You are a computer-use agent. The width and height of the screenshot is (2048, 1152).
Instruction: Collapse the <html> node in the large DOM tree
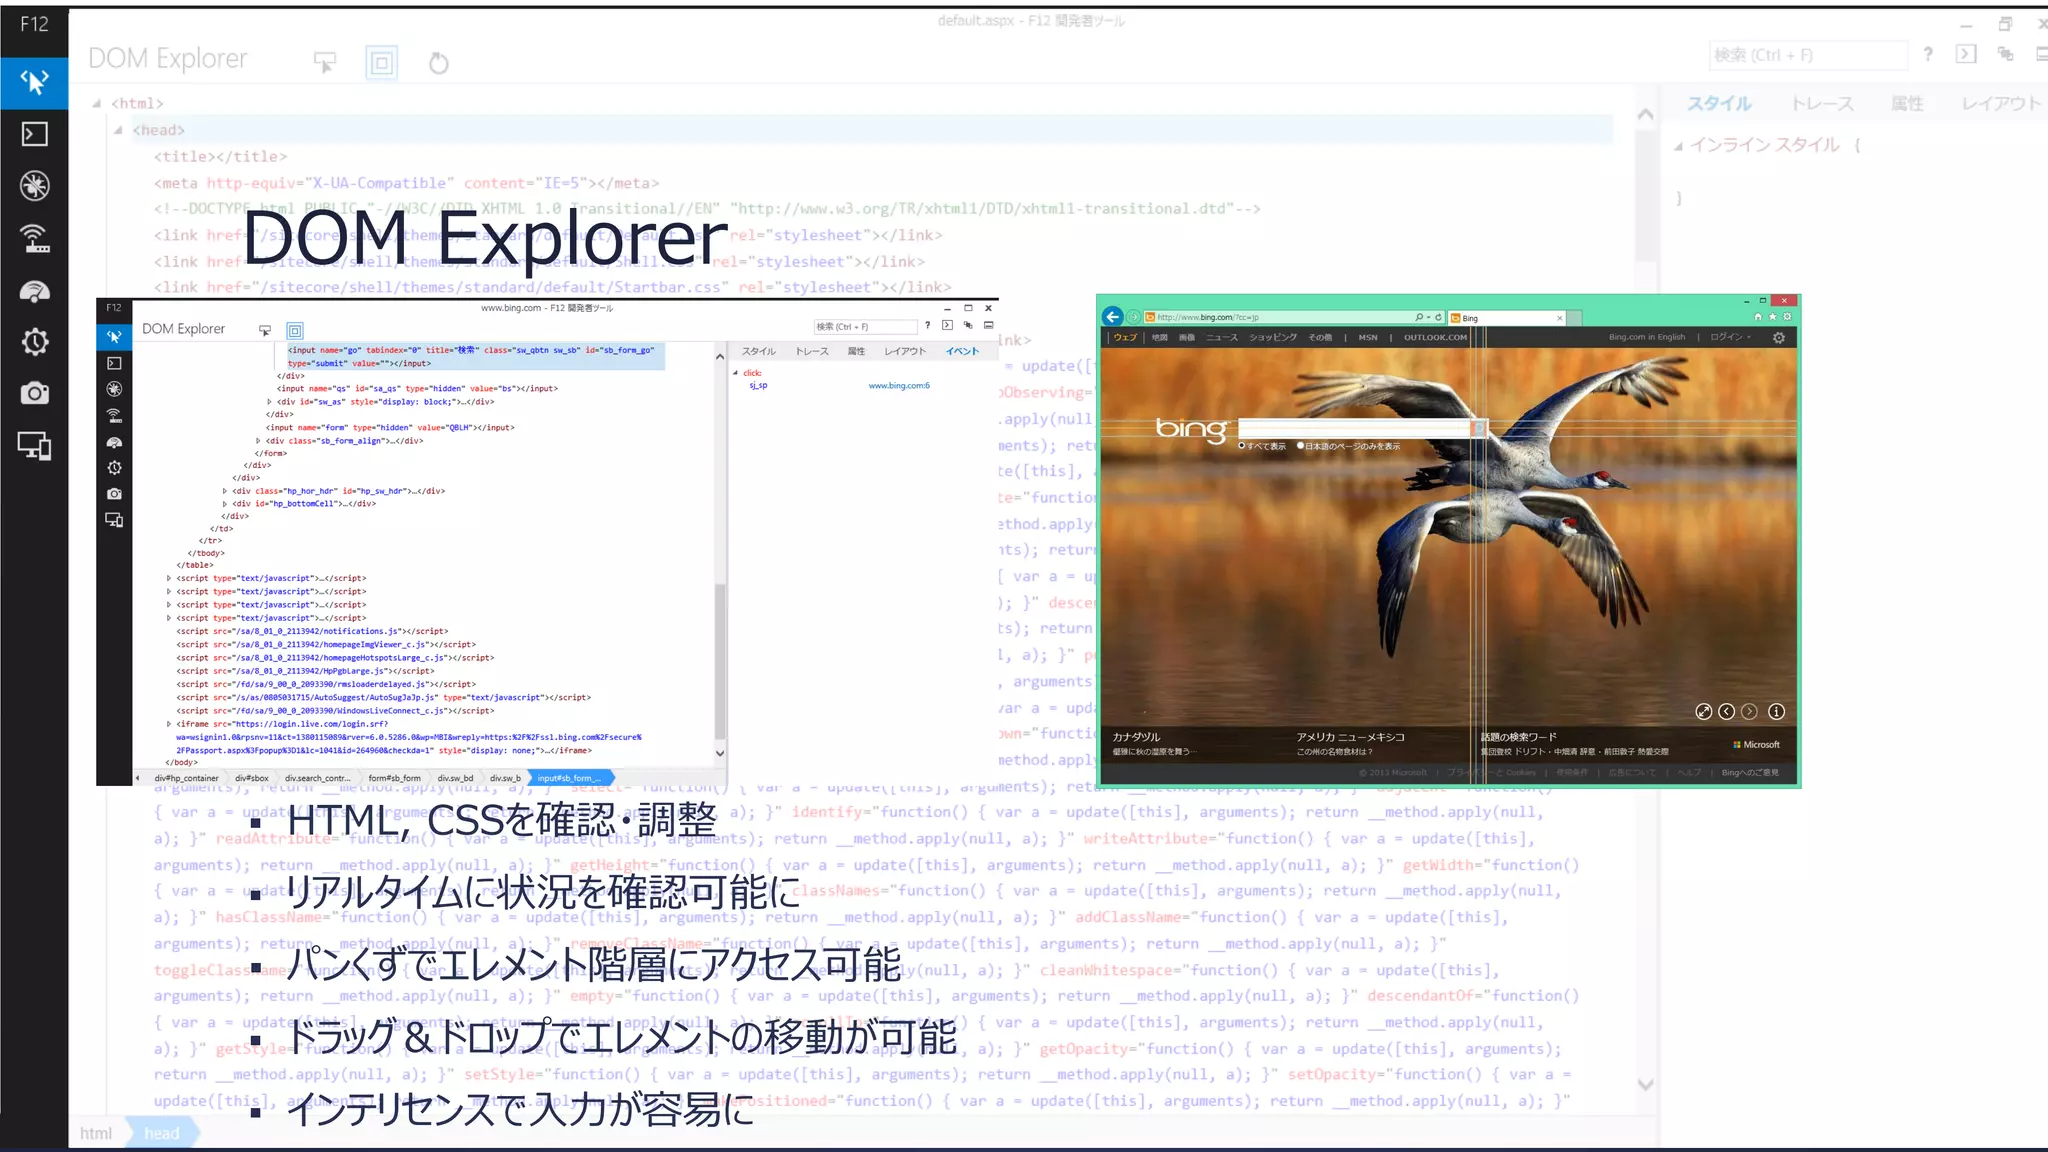point(97,103)
